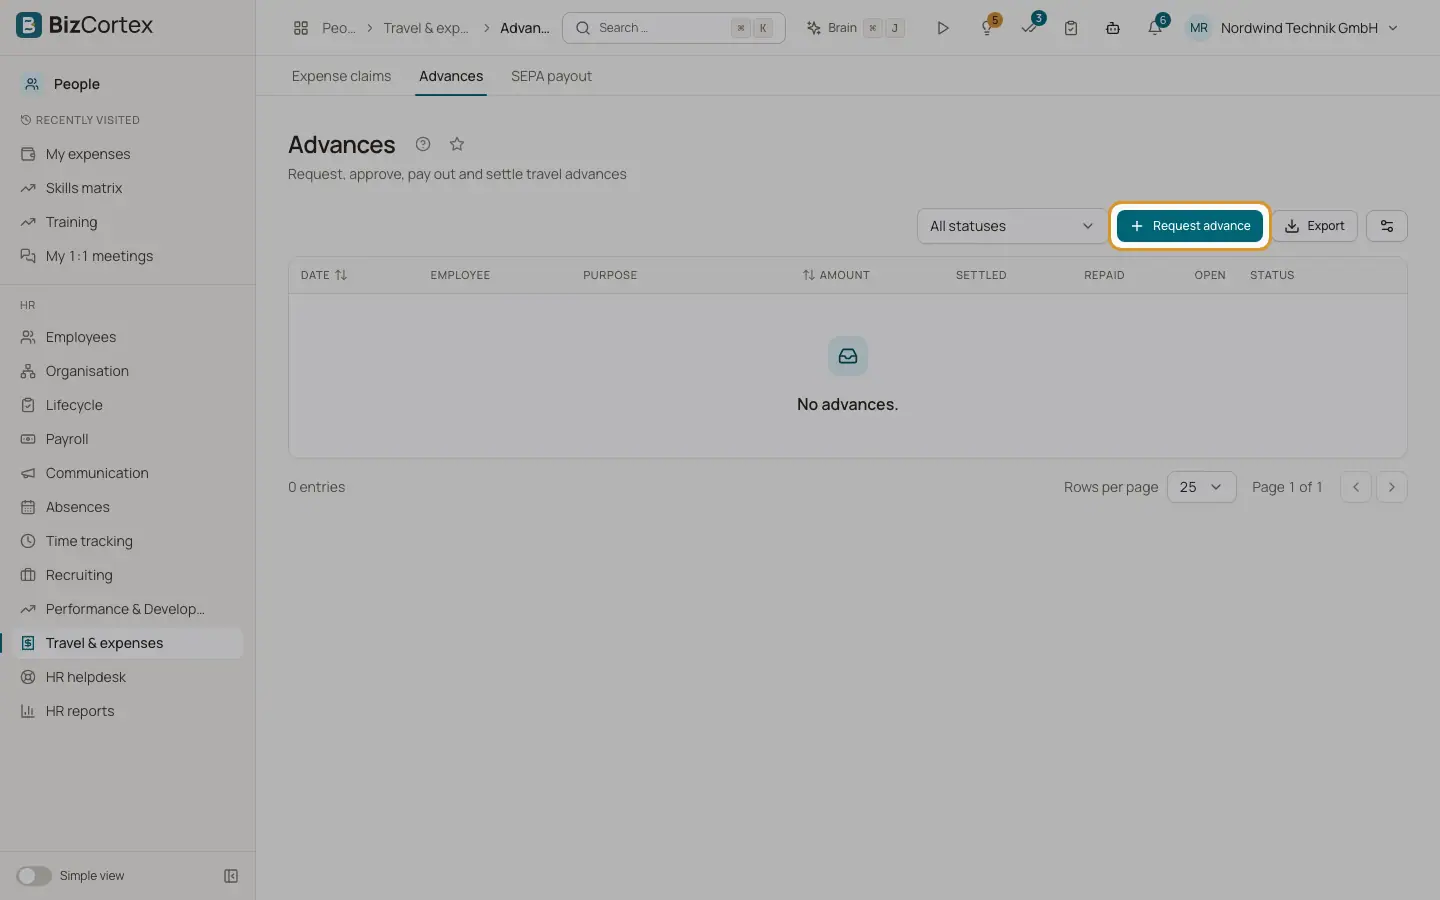Click the BizCortex logo icon
This screenshot has width=1440, height=900.
pos(29,25)
